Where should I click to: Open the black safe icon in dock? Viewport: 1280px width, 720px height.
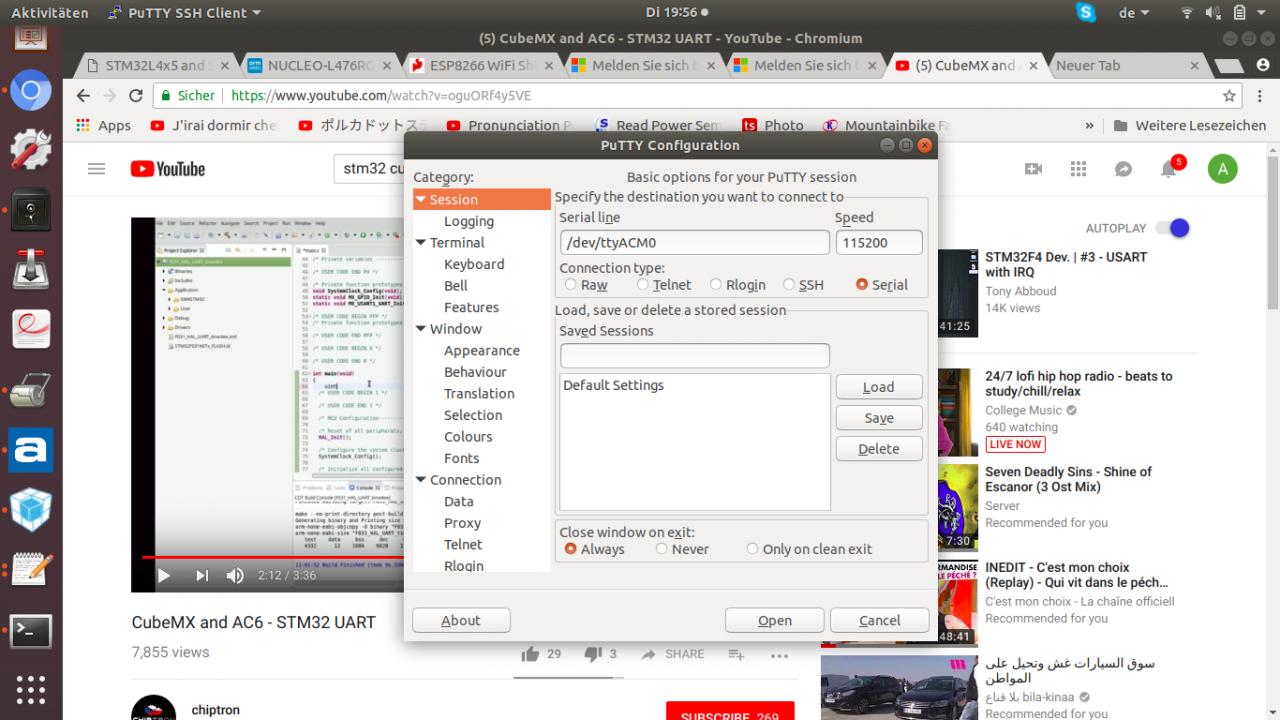[x=31, y=210]
